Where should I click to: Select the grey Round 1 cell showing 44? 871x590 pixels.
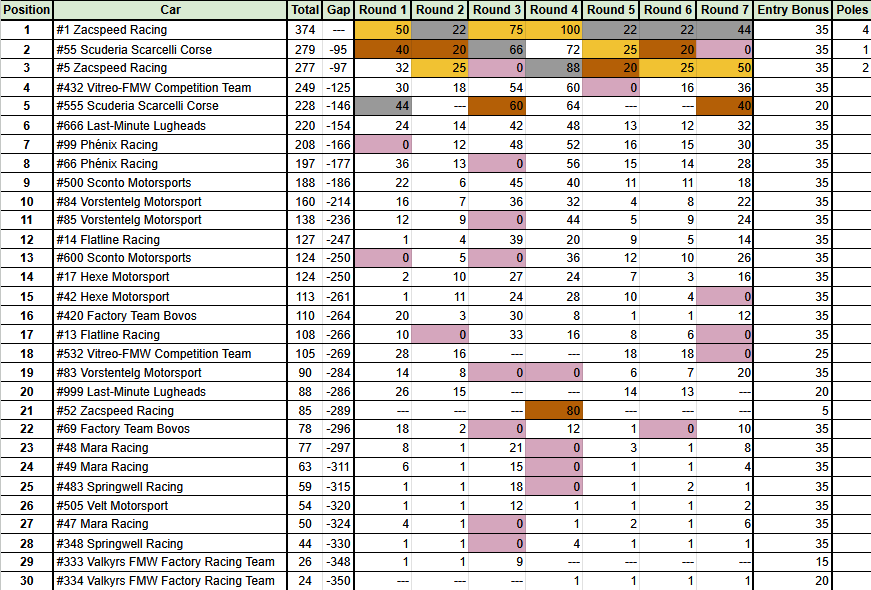(384, 106)
